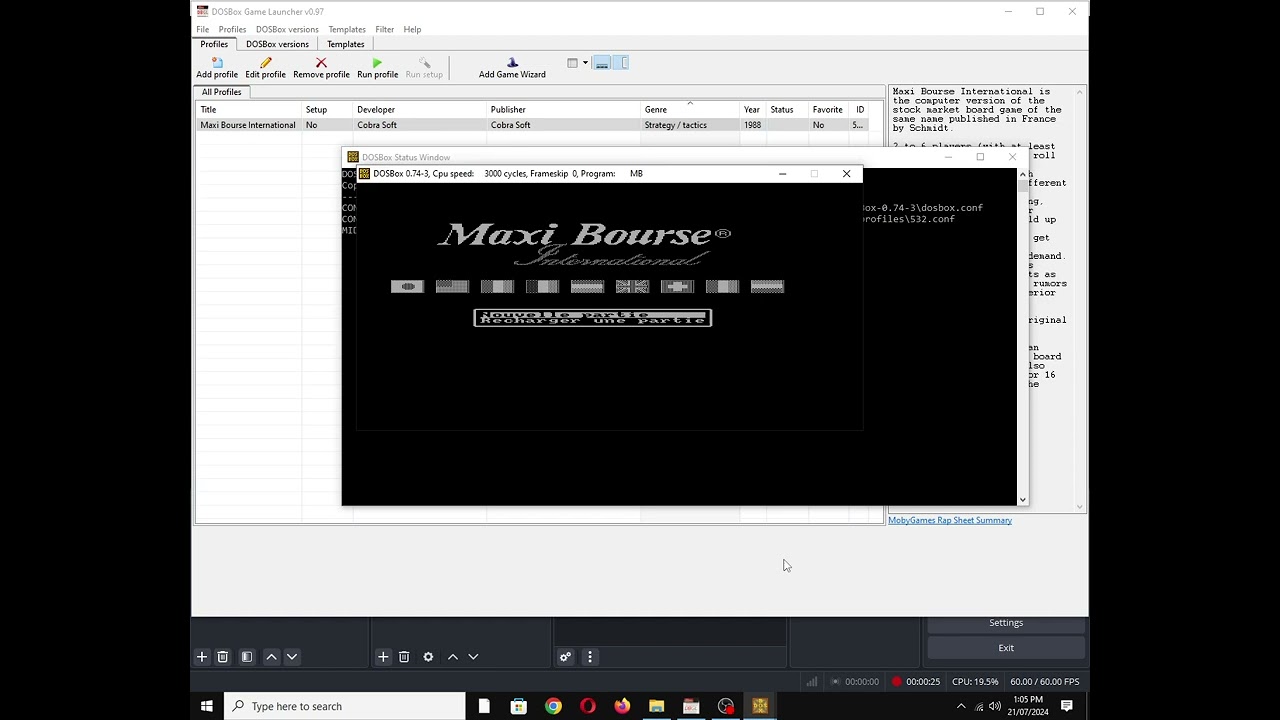Click the last flag icon in the game
1280x720 pixels.
[x=767, y=286]
